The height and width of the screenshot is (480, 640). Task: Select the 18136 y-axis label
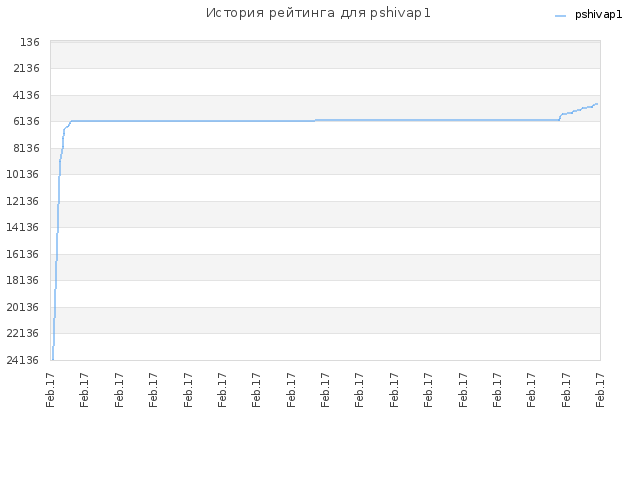coord(22,280)
